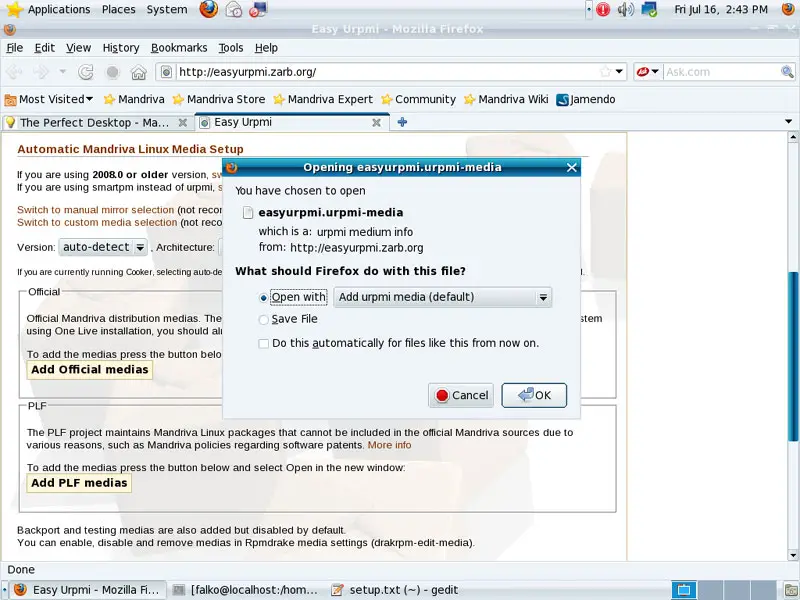Open the search engine selector dropdown
Image resolution: width=800 pixels, height=600 pixels.
tap(648, 72)
